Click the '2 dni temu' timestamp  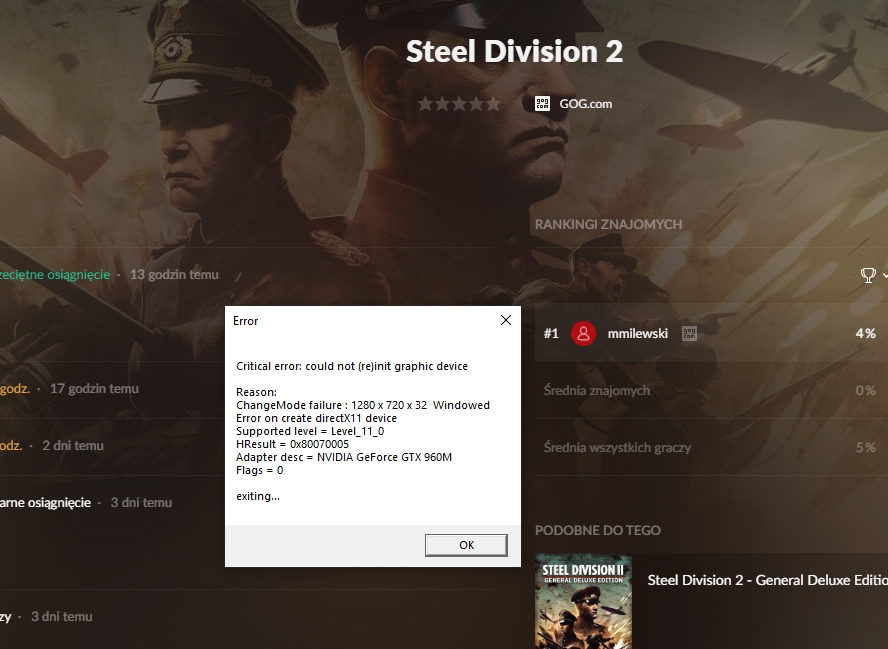[73, 446]
